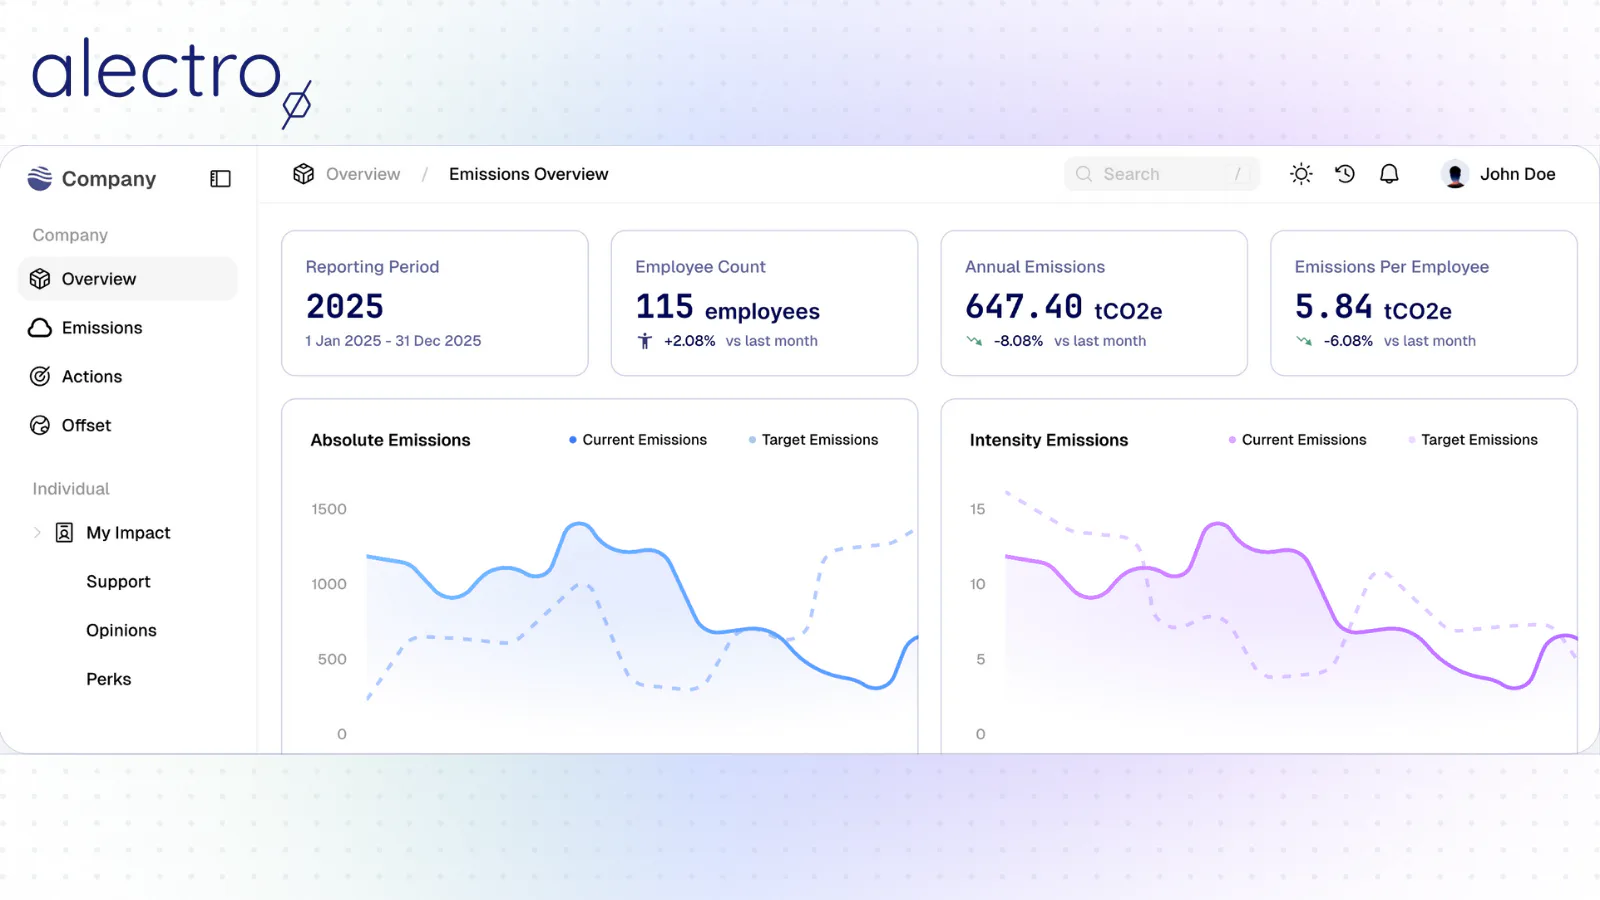Click the Company globe logo icon
1600x900 pixels.
click(x=40, y=178)
